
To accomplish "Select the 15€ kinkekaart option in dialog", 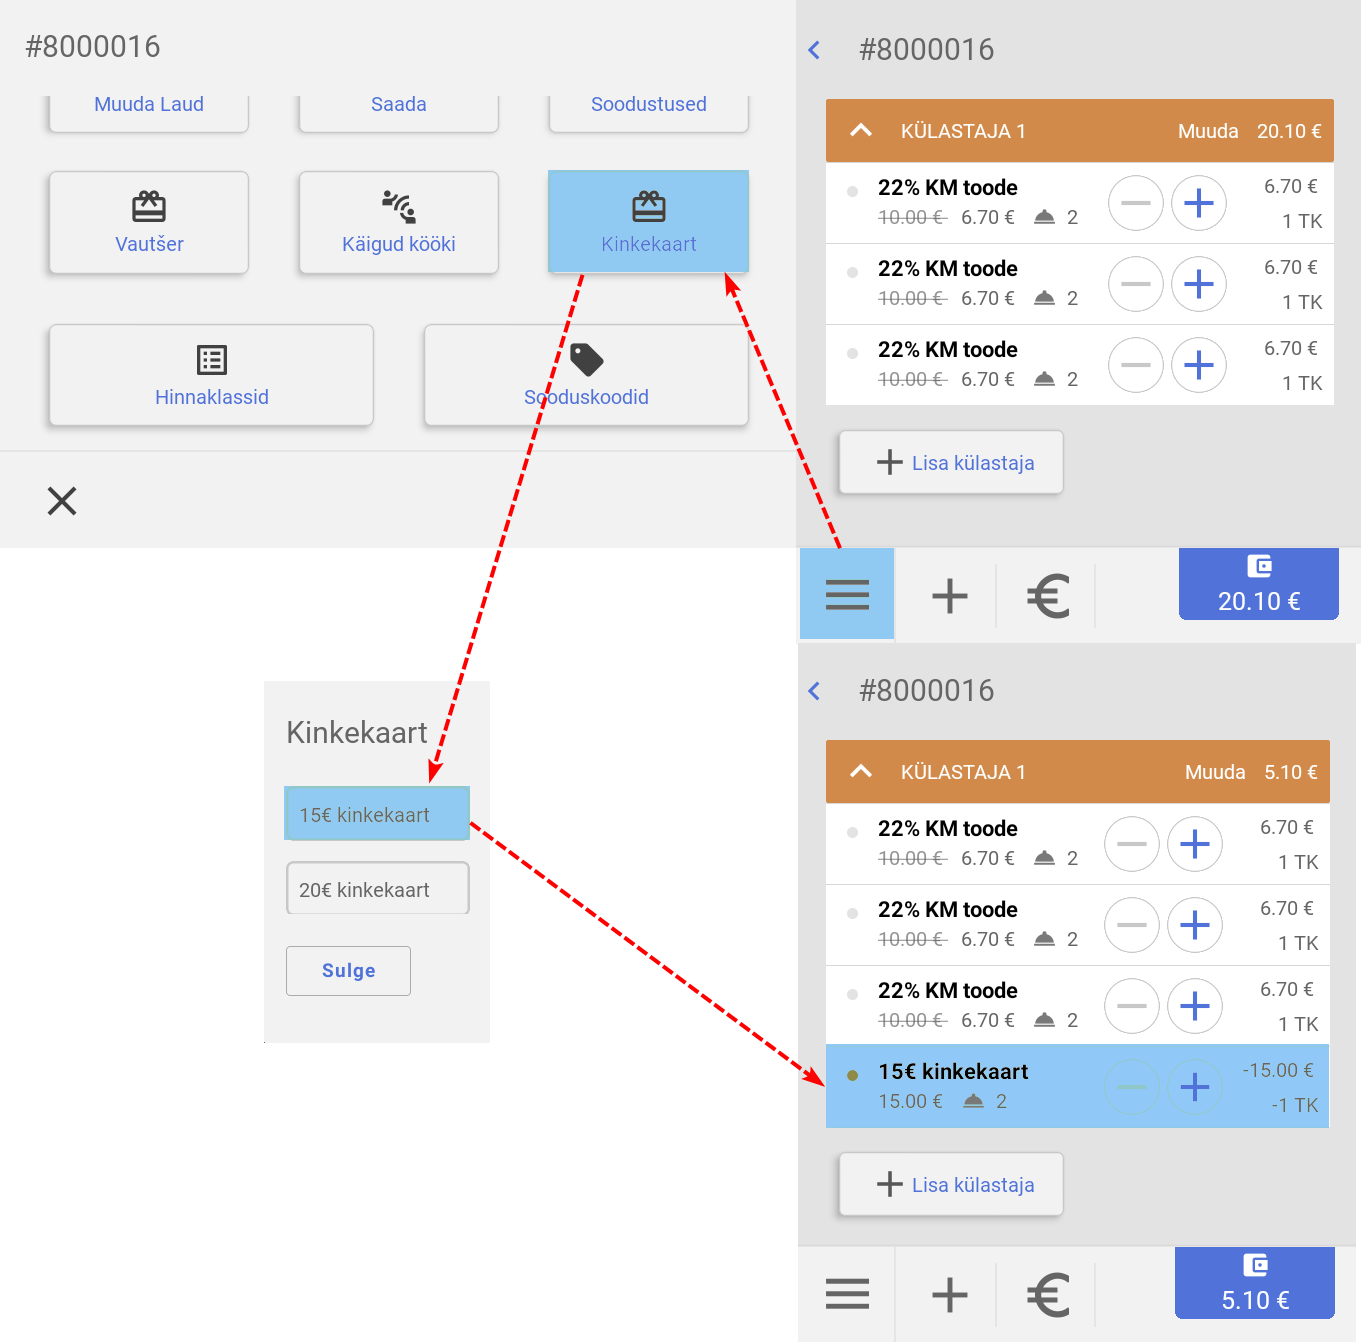I will tap(377, 814).
